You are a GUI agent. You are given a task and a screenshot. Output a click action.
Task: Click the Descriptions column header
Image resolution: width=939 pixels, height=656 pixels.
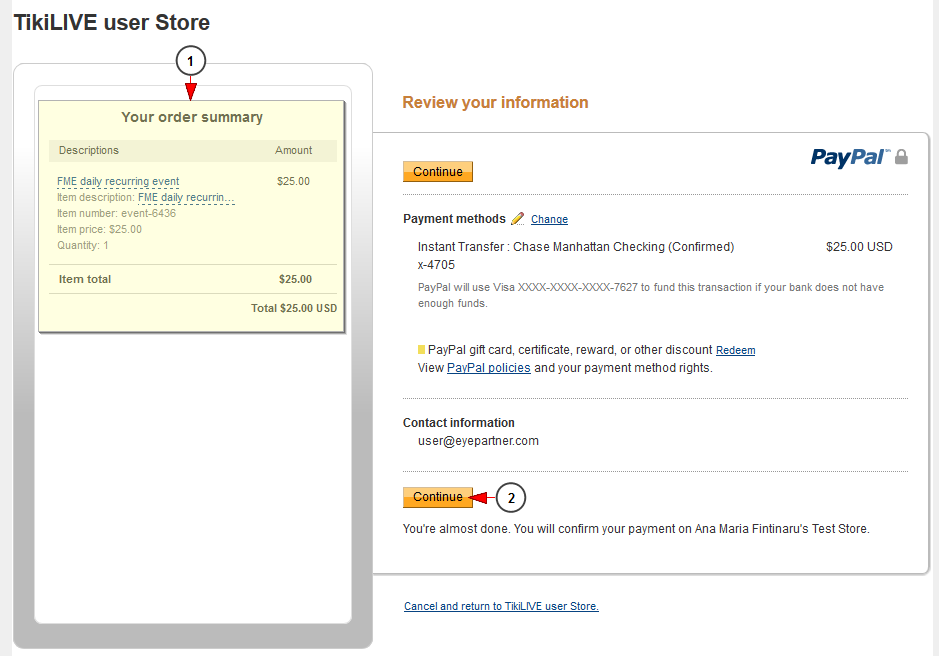89,150
